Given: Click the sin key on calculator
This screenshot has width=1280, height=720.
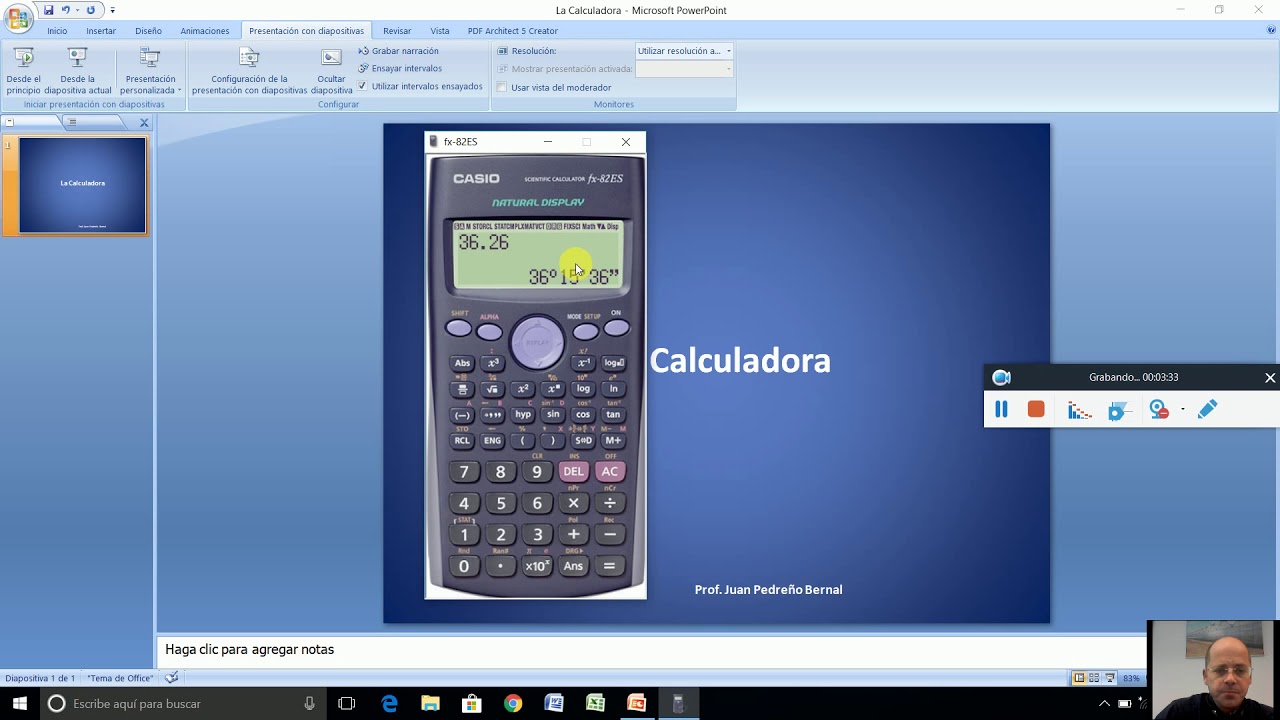Looking at the screenshot, I should [x=553, y=414].
